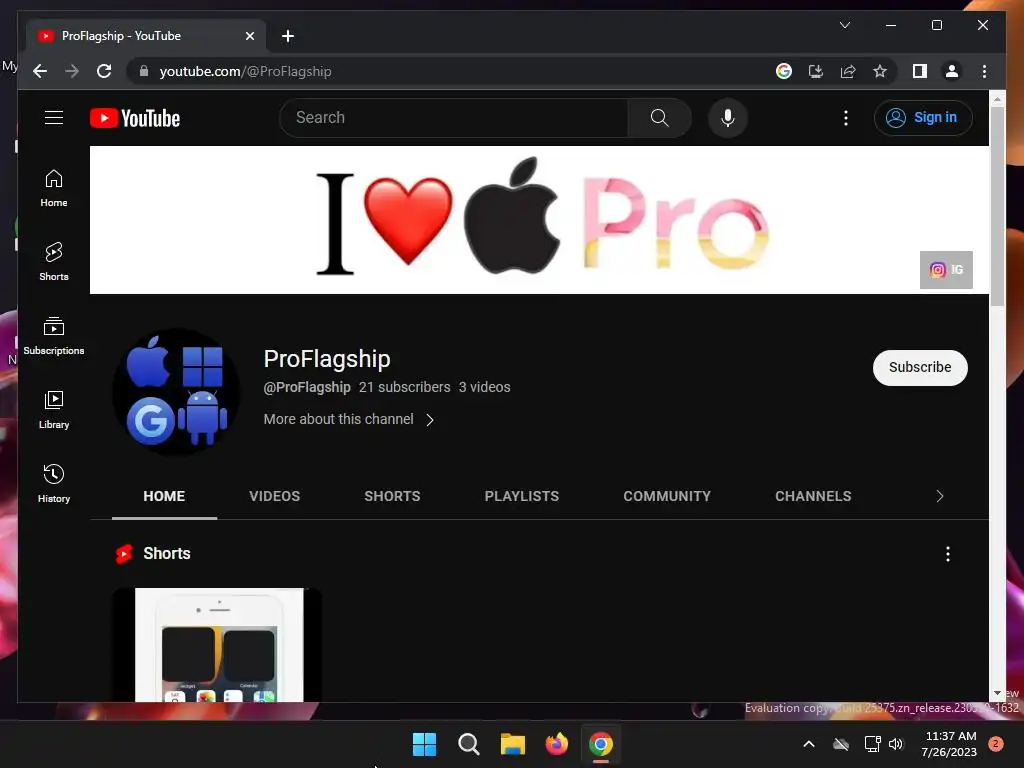This screenshot has width=1024, height=768.
Task: Subscribe to the ProFlagship channel
Action: 920,368
